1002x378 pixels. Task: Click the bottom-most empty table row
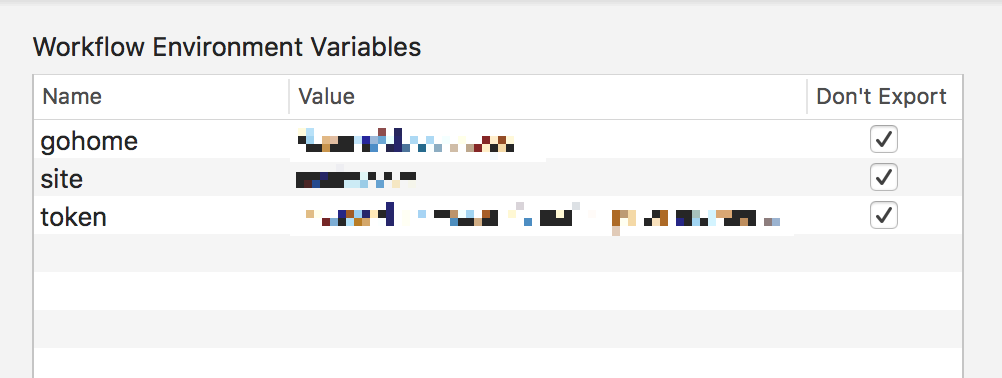point(498,363)
